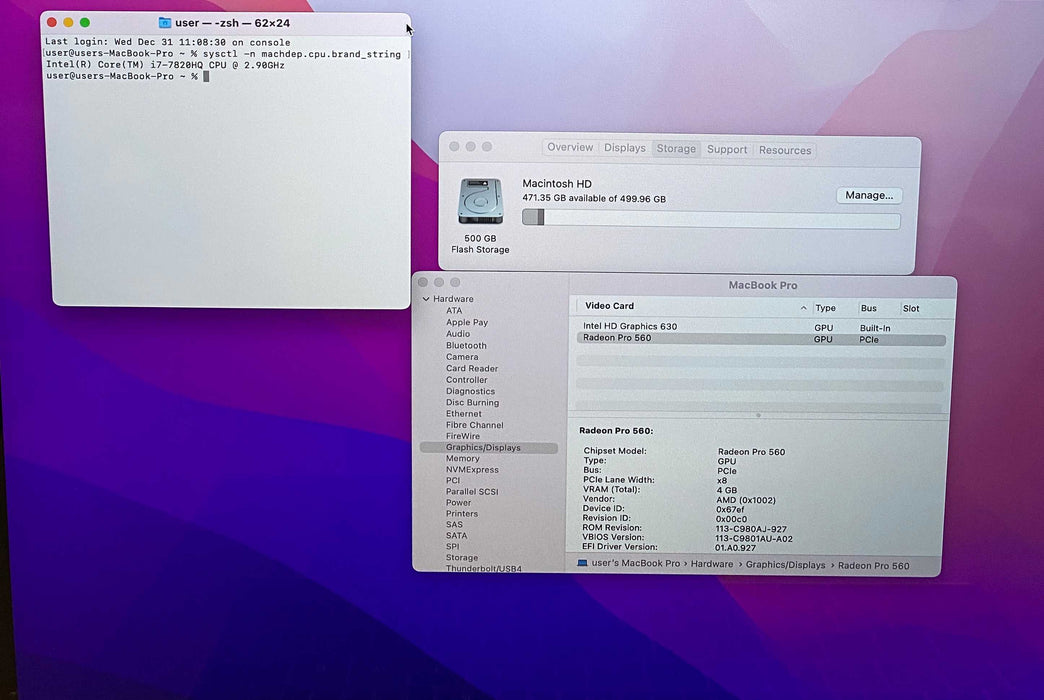Select PCI in sidebar

[x=453, y=480]
